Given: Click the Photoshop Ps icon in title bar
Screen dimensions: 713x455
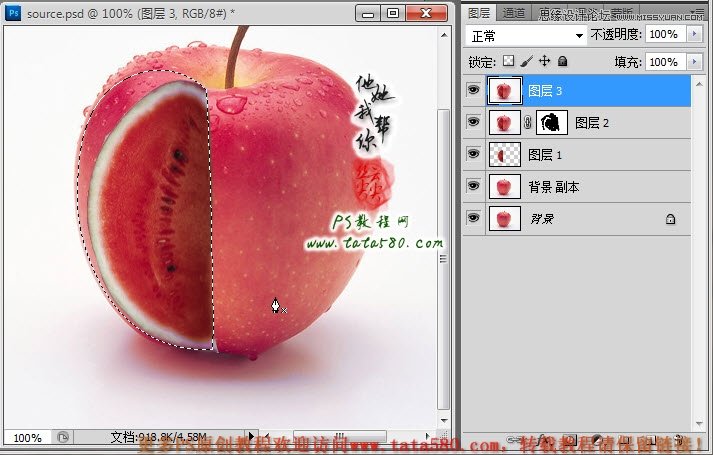Looking at the screenshot, I should 14,13.
